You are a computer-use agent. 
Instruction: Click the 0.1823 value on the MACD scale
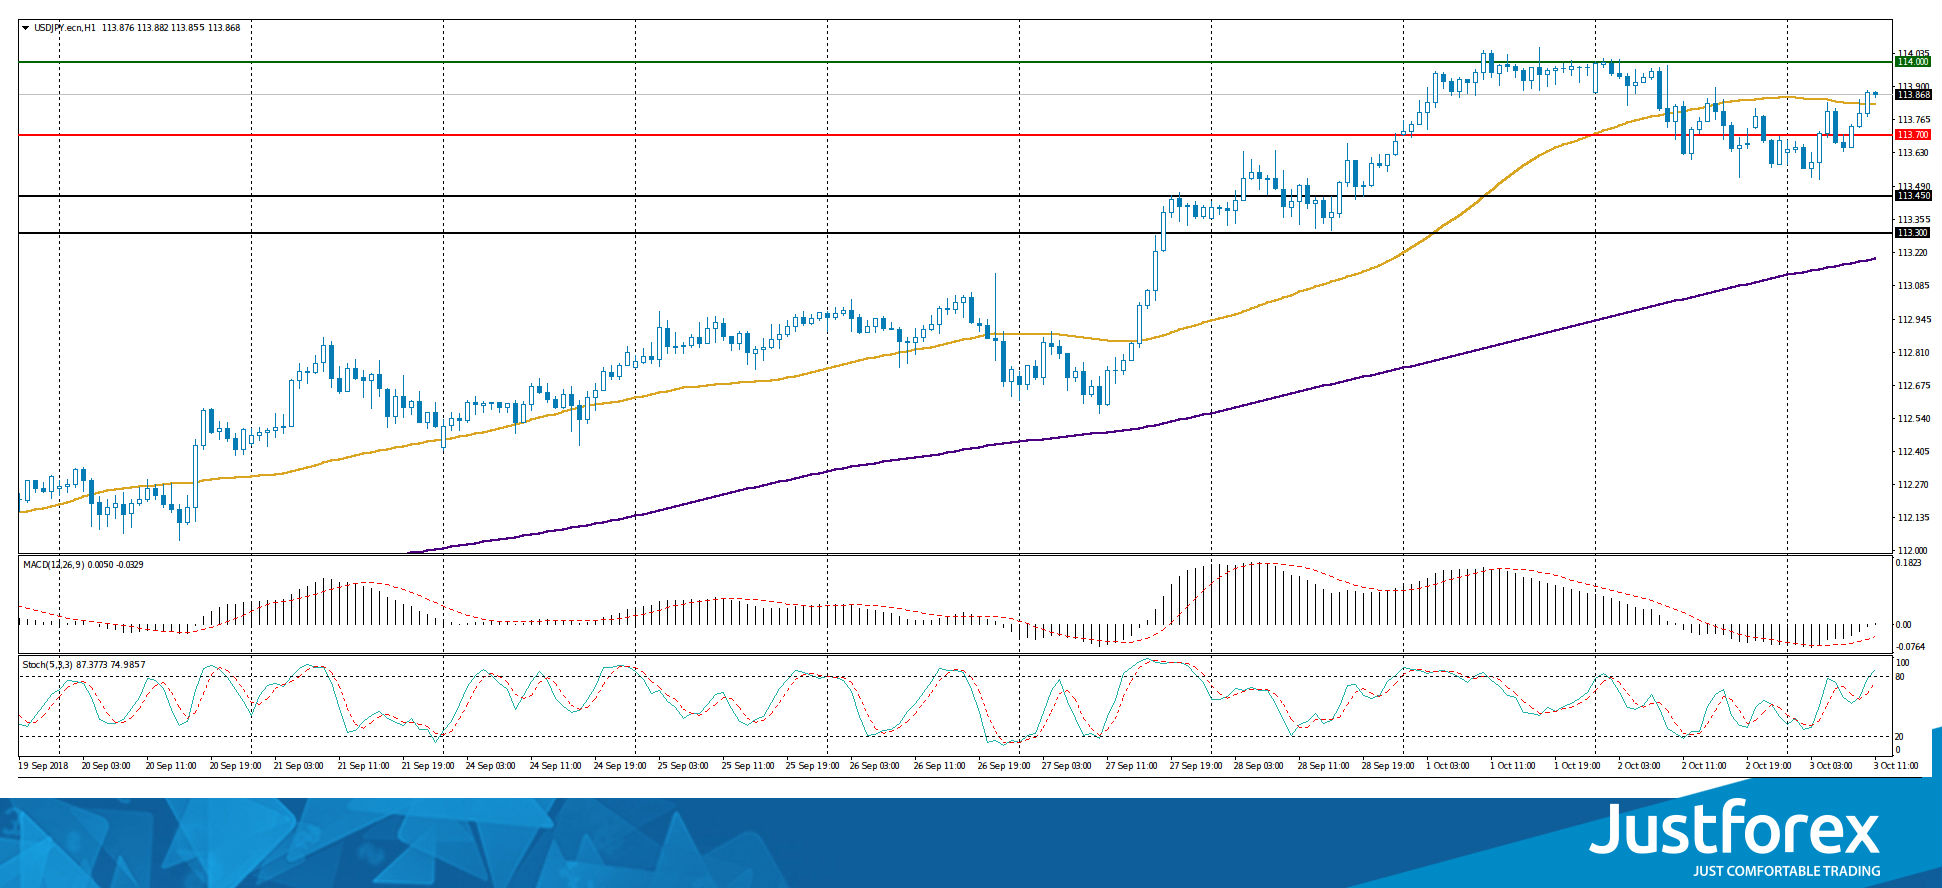coord(1909,563)
